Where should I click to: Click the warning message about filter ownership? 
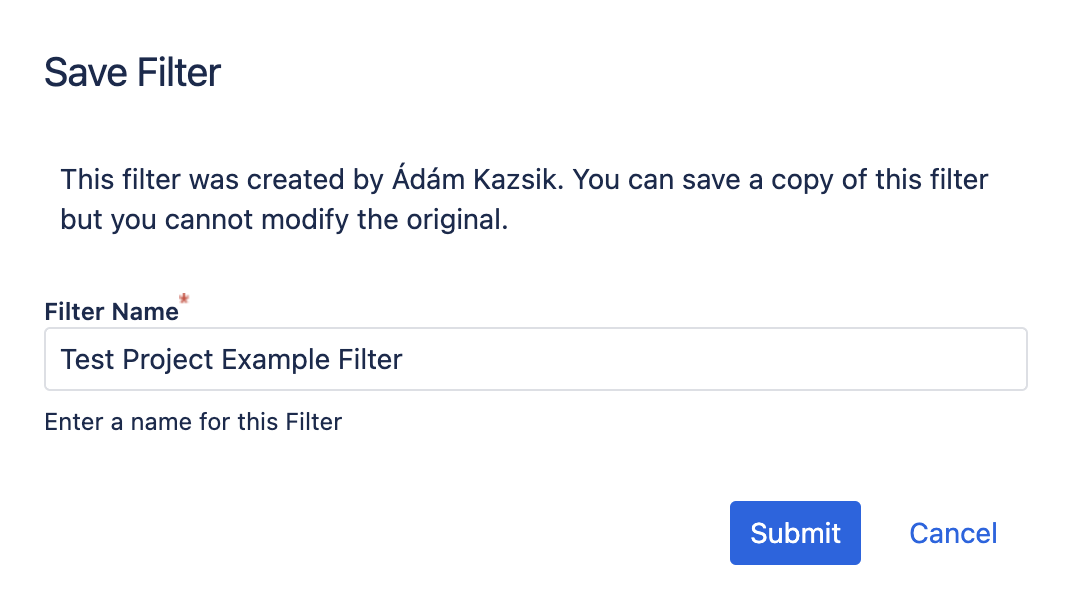pyautogui.click(x=524, y=199)
